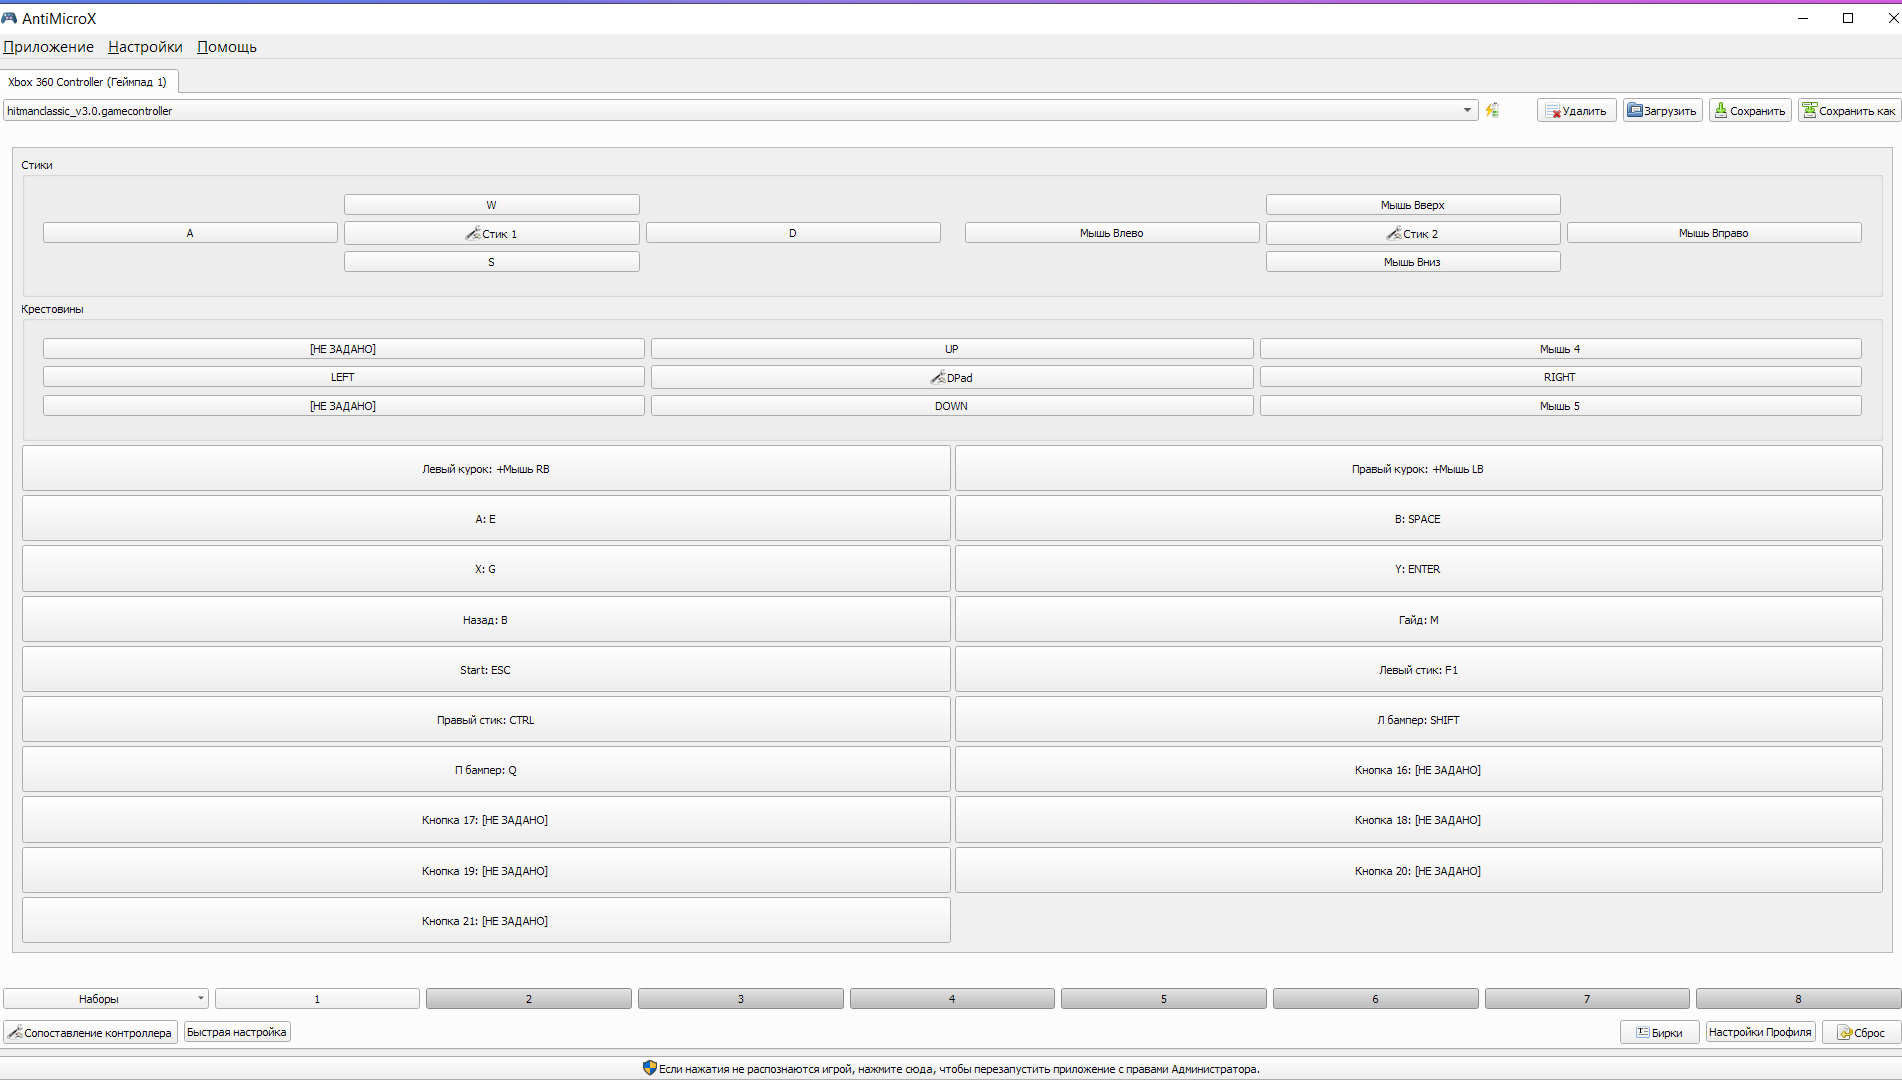Click the Удалить profile button

1576,111
